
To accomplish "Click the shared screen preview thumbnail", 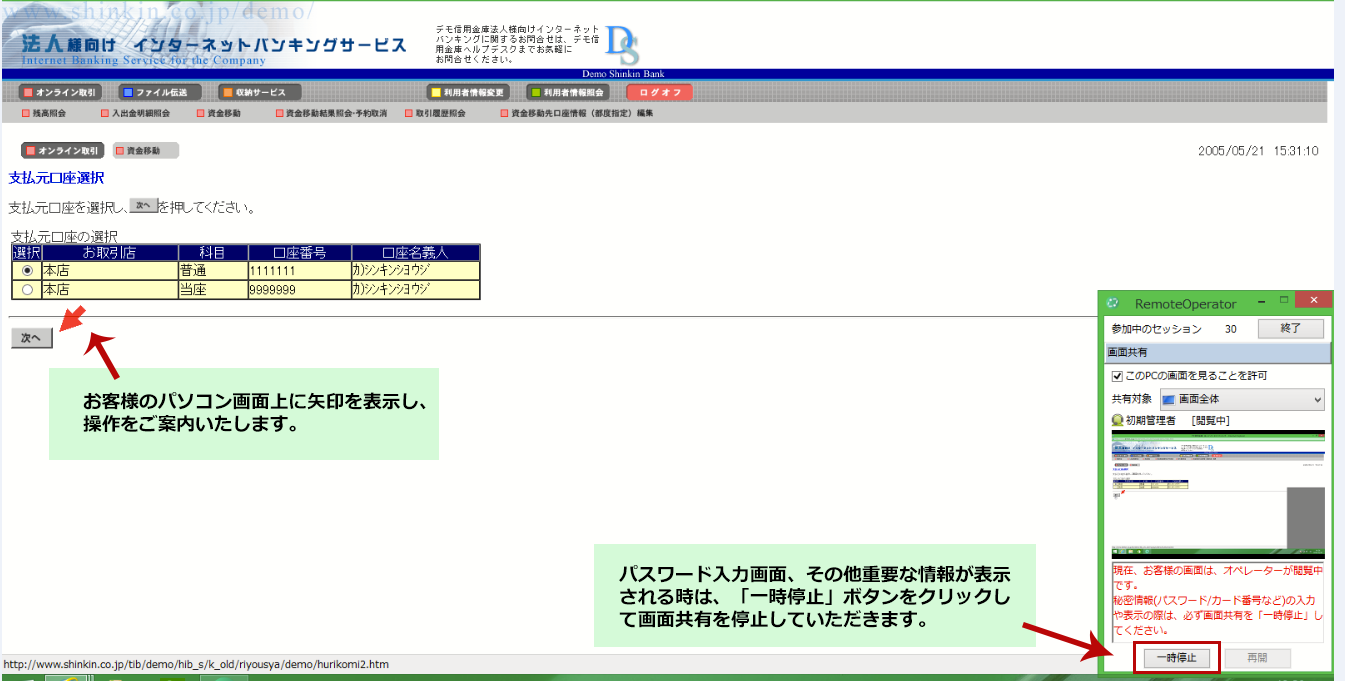I will point(1218,494).
